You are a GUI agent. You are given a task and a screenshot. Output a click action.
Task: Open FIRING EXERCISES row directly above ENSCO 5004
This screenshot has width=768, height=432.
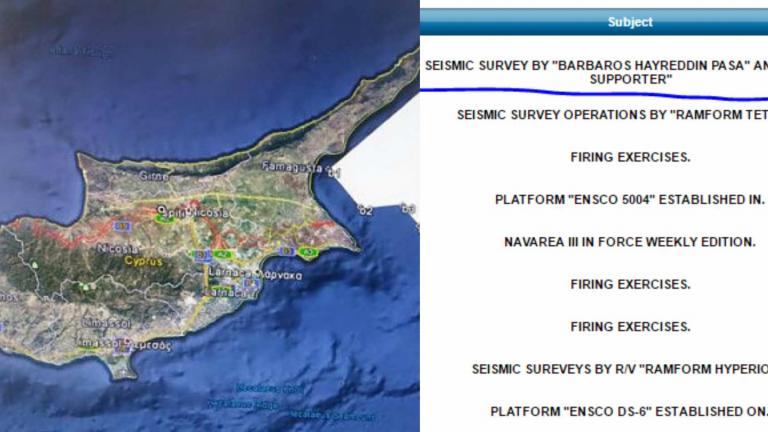coord(630,157)
